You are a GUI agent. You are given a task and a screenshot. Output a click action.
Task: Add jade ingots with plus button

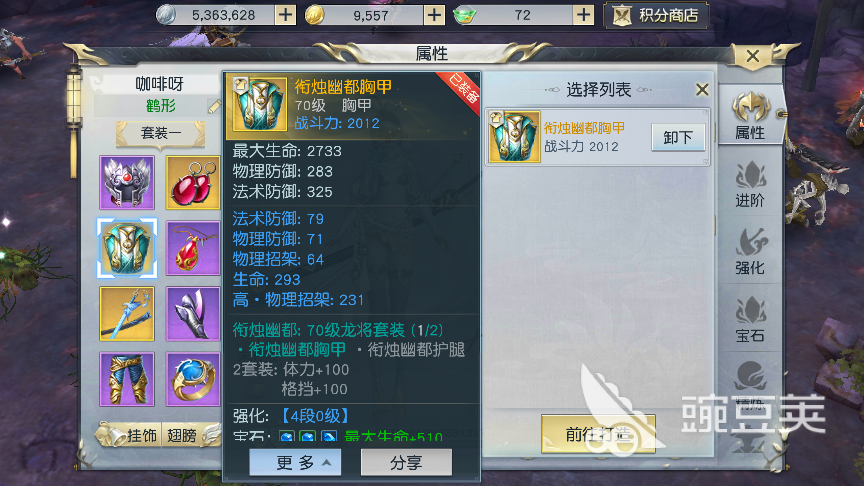coord(583,15)
